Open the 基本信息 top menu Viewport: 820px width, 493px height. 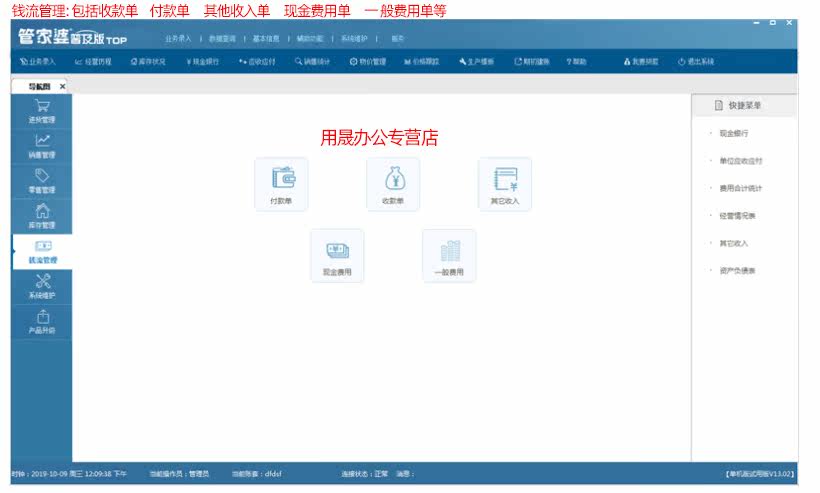266,39
